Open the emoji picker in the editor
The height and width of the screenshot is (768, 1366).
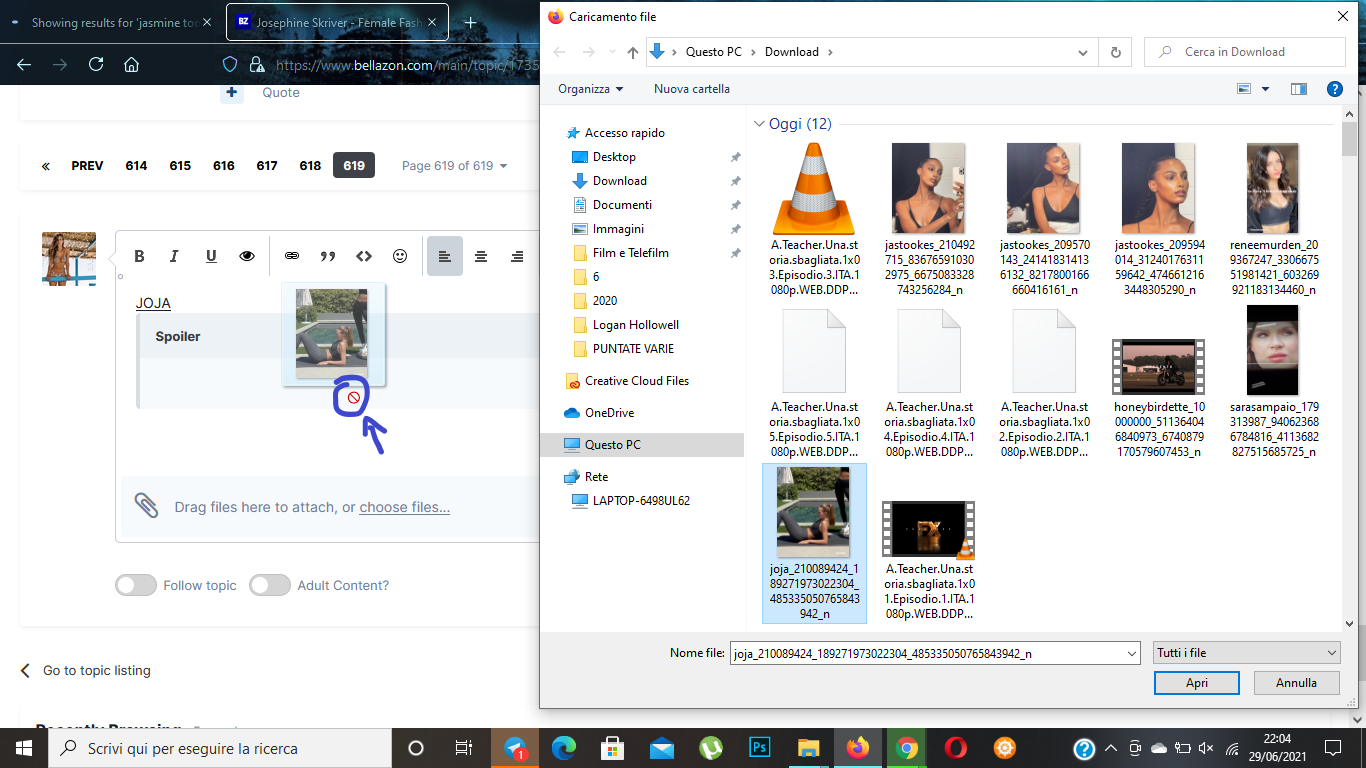coord(400,256)
